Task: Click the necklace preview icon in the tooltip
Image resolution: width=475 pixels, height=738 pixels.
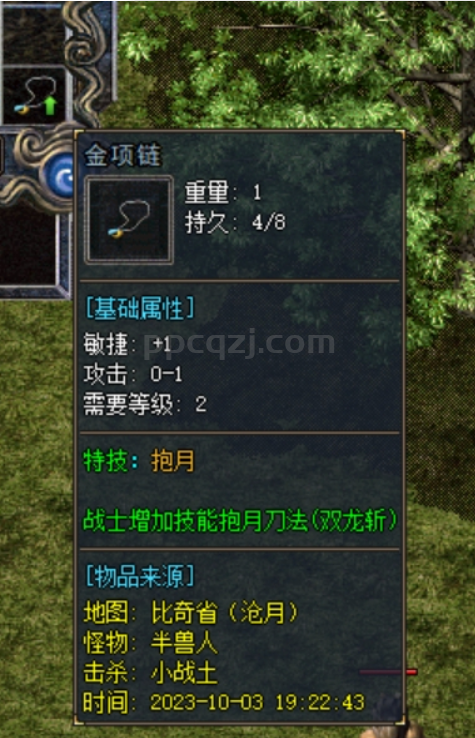Action: click(x=129, y=220)
